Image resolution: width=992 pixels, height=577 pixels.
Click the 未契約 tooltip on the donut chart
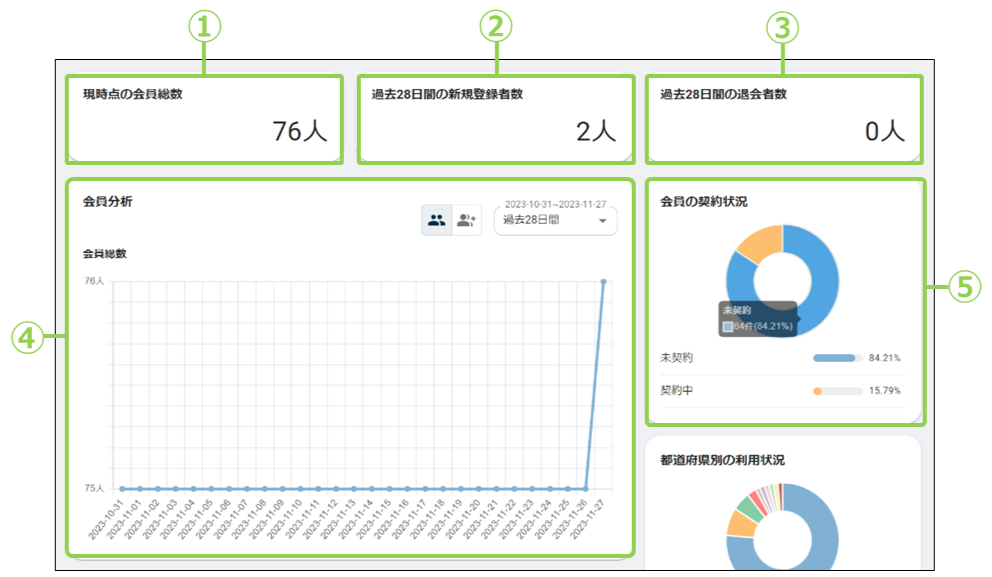(x=757, y=318)
